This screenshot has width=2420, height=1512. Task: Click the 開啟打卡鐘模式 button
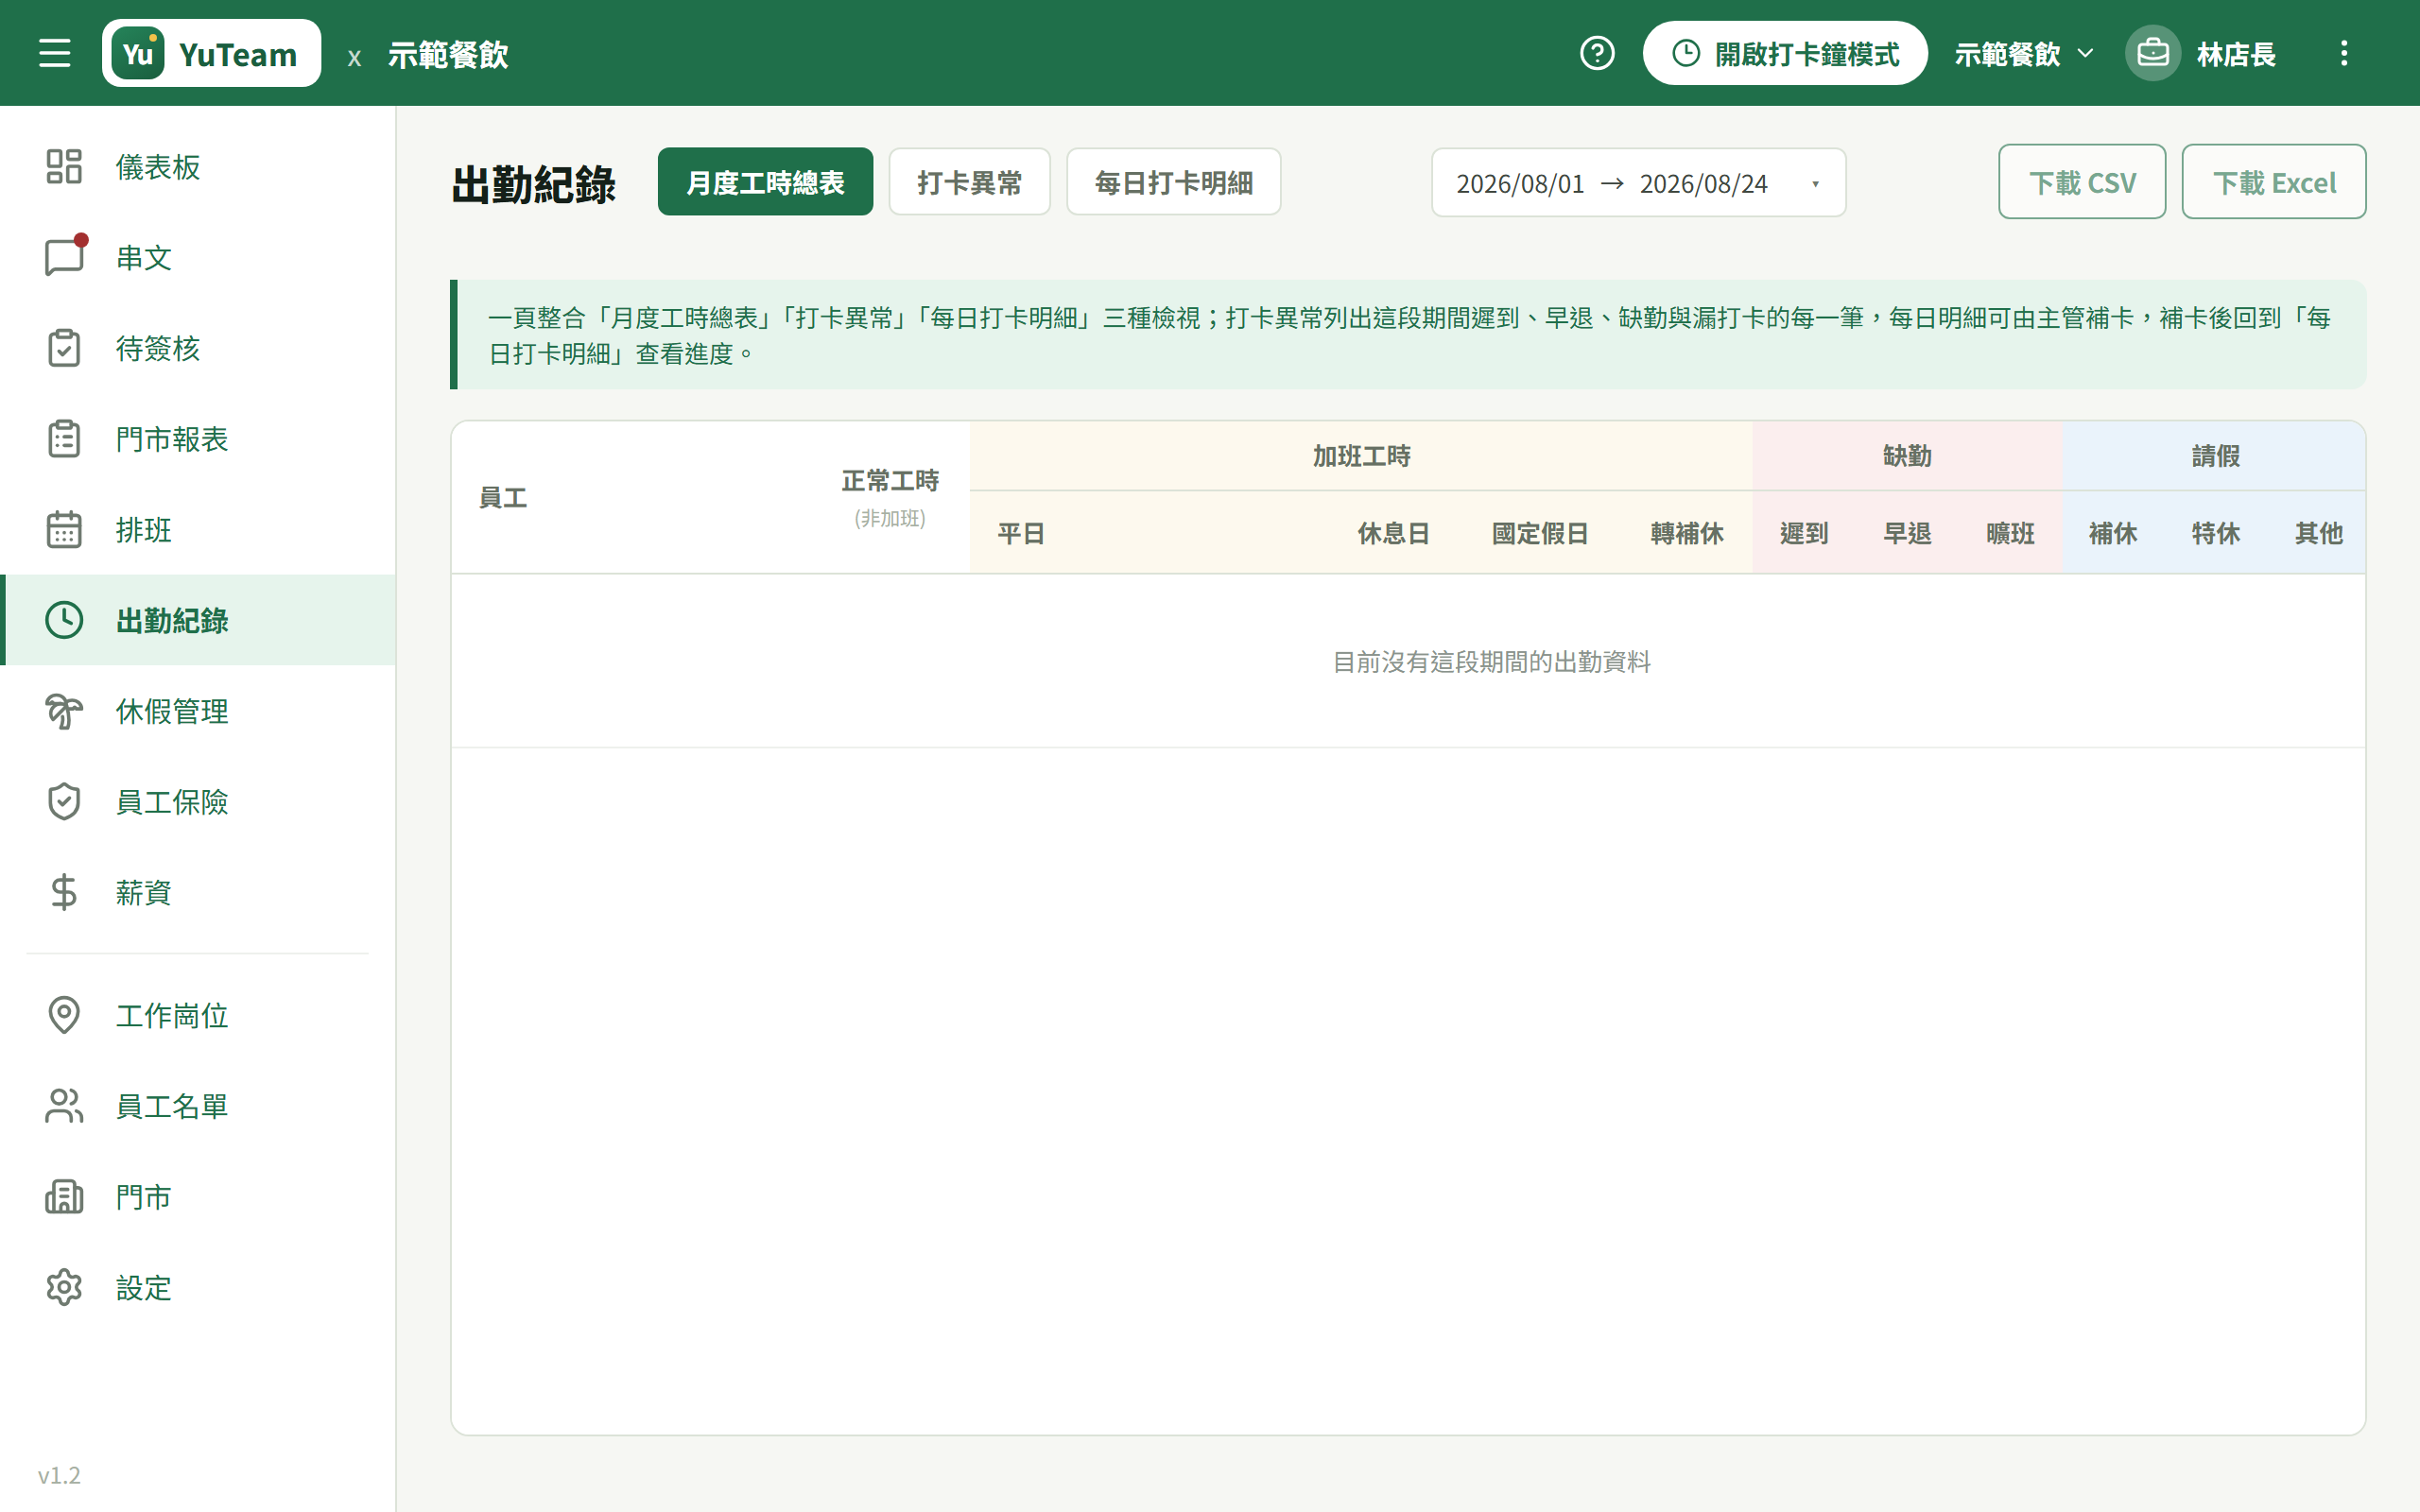(1785, 53)
